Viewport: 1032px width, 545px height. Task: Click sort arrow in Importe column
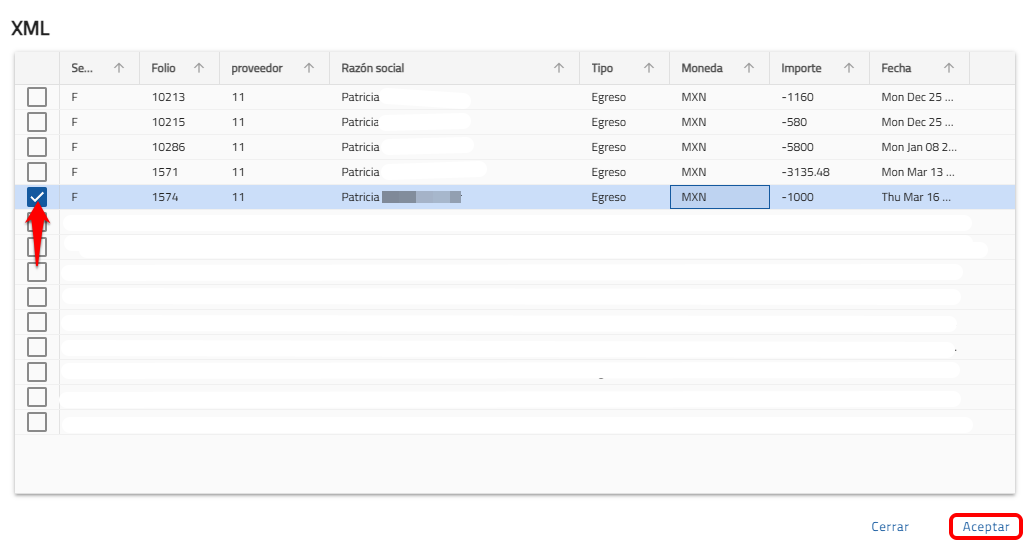[849, 68]
